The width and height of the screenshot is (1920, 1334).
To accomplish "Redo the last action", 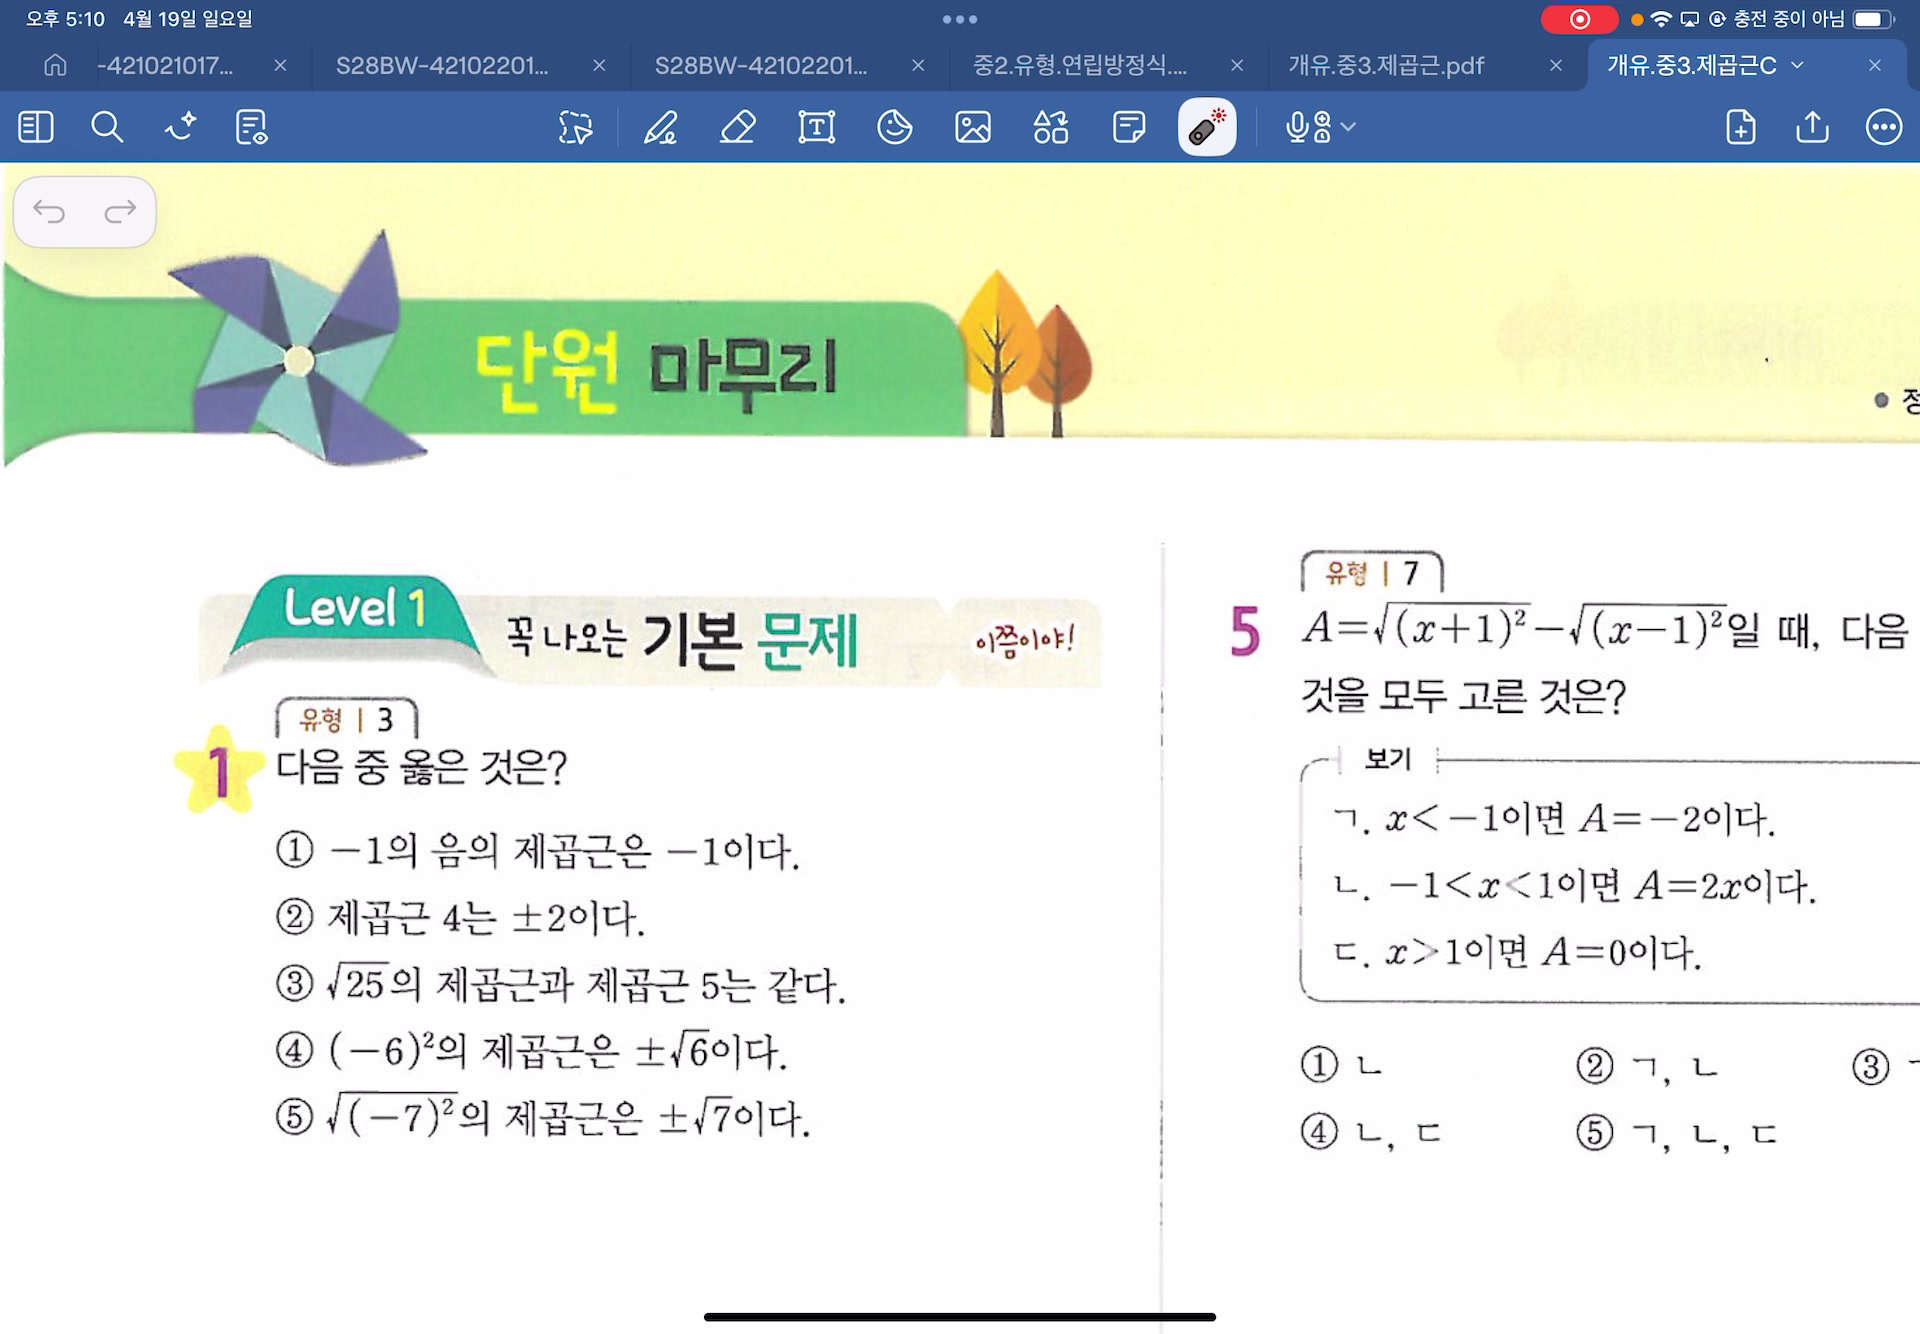I will click(x=120, y=211).
